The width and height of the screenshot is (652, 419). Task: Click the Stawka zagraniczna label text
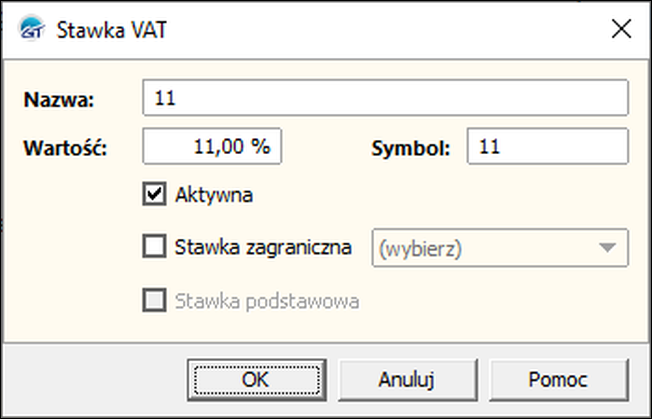(263, 246)
